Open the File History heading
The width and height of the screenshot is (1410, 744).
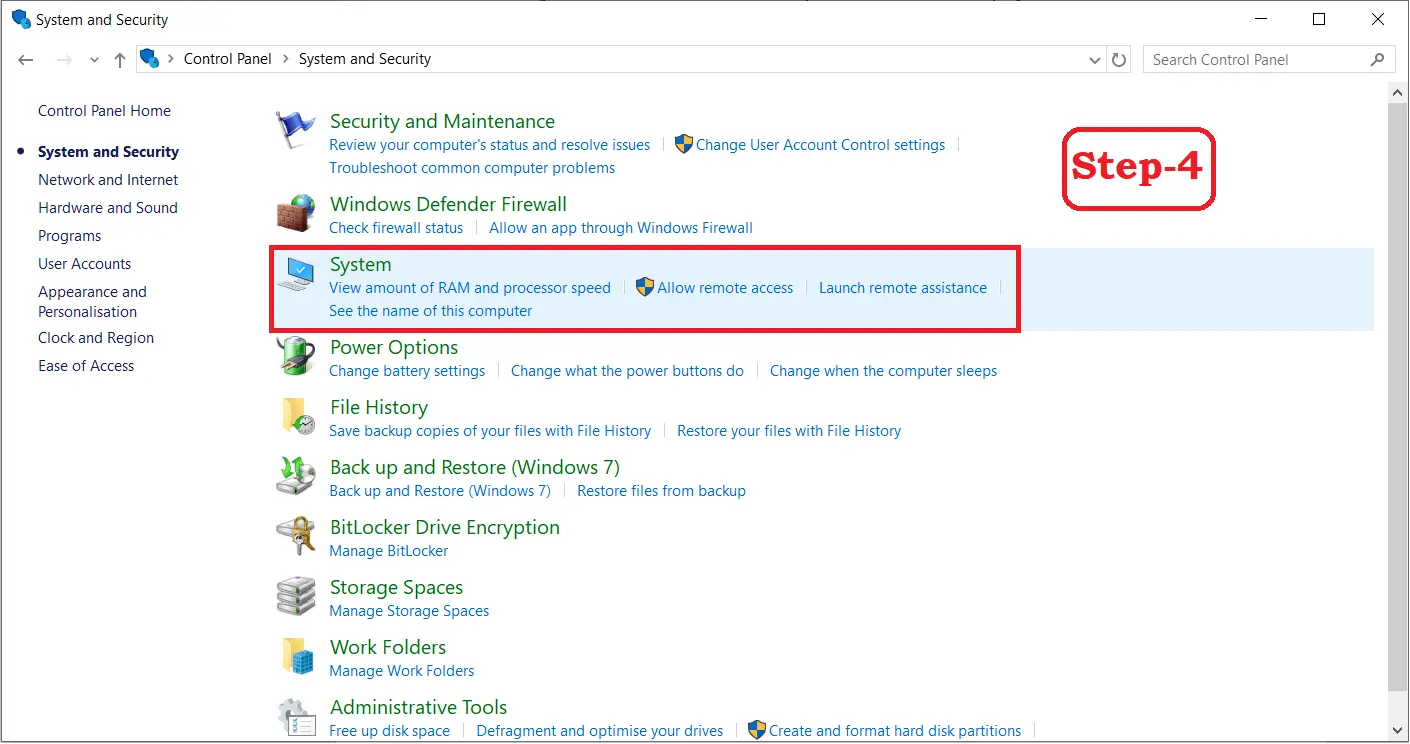click(379, 408)
